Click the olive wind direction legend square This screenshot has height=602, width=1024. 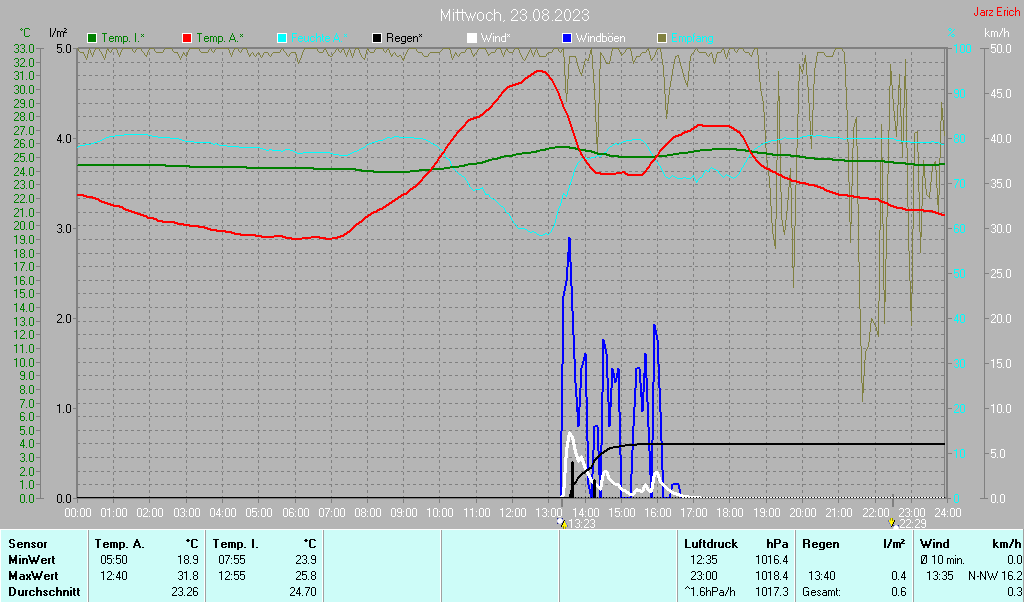click(x=662, y=38)
